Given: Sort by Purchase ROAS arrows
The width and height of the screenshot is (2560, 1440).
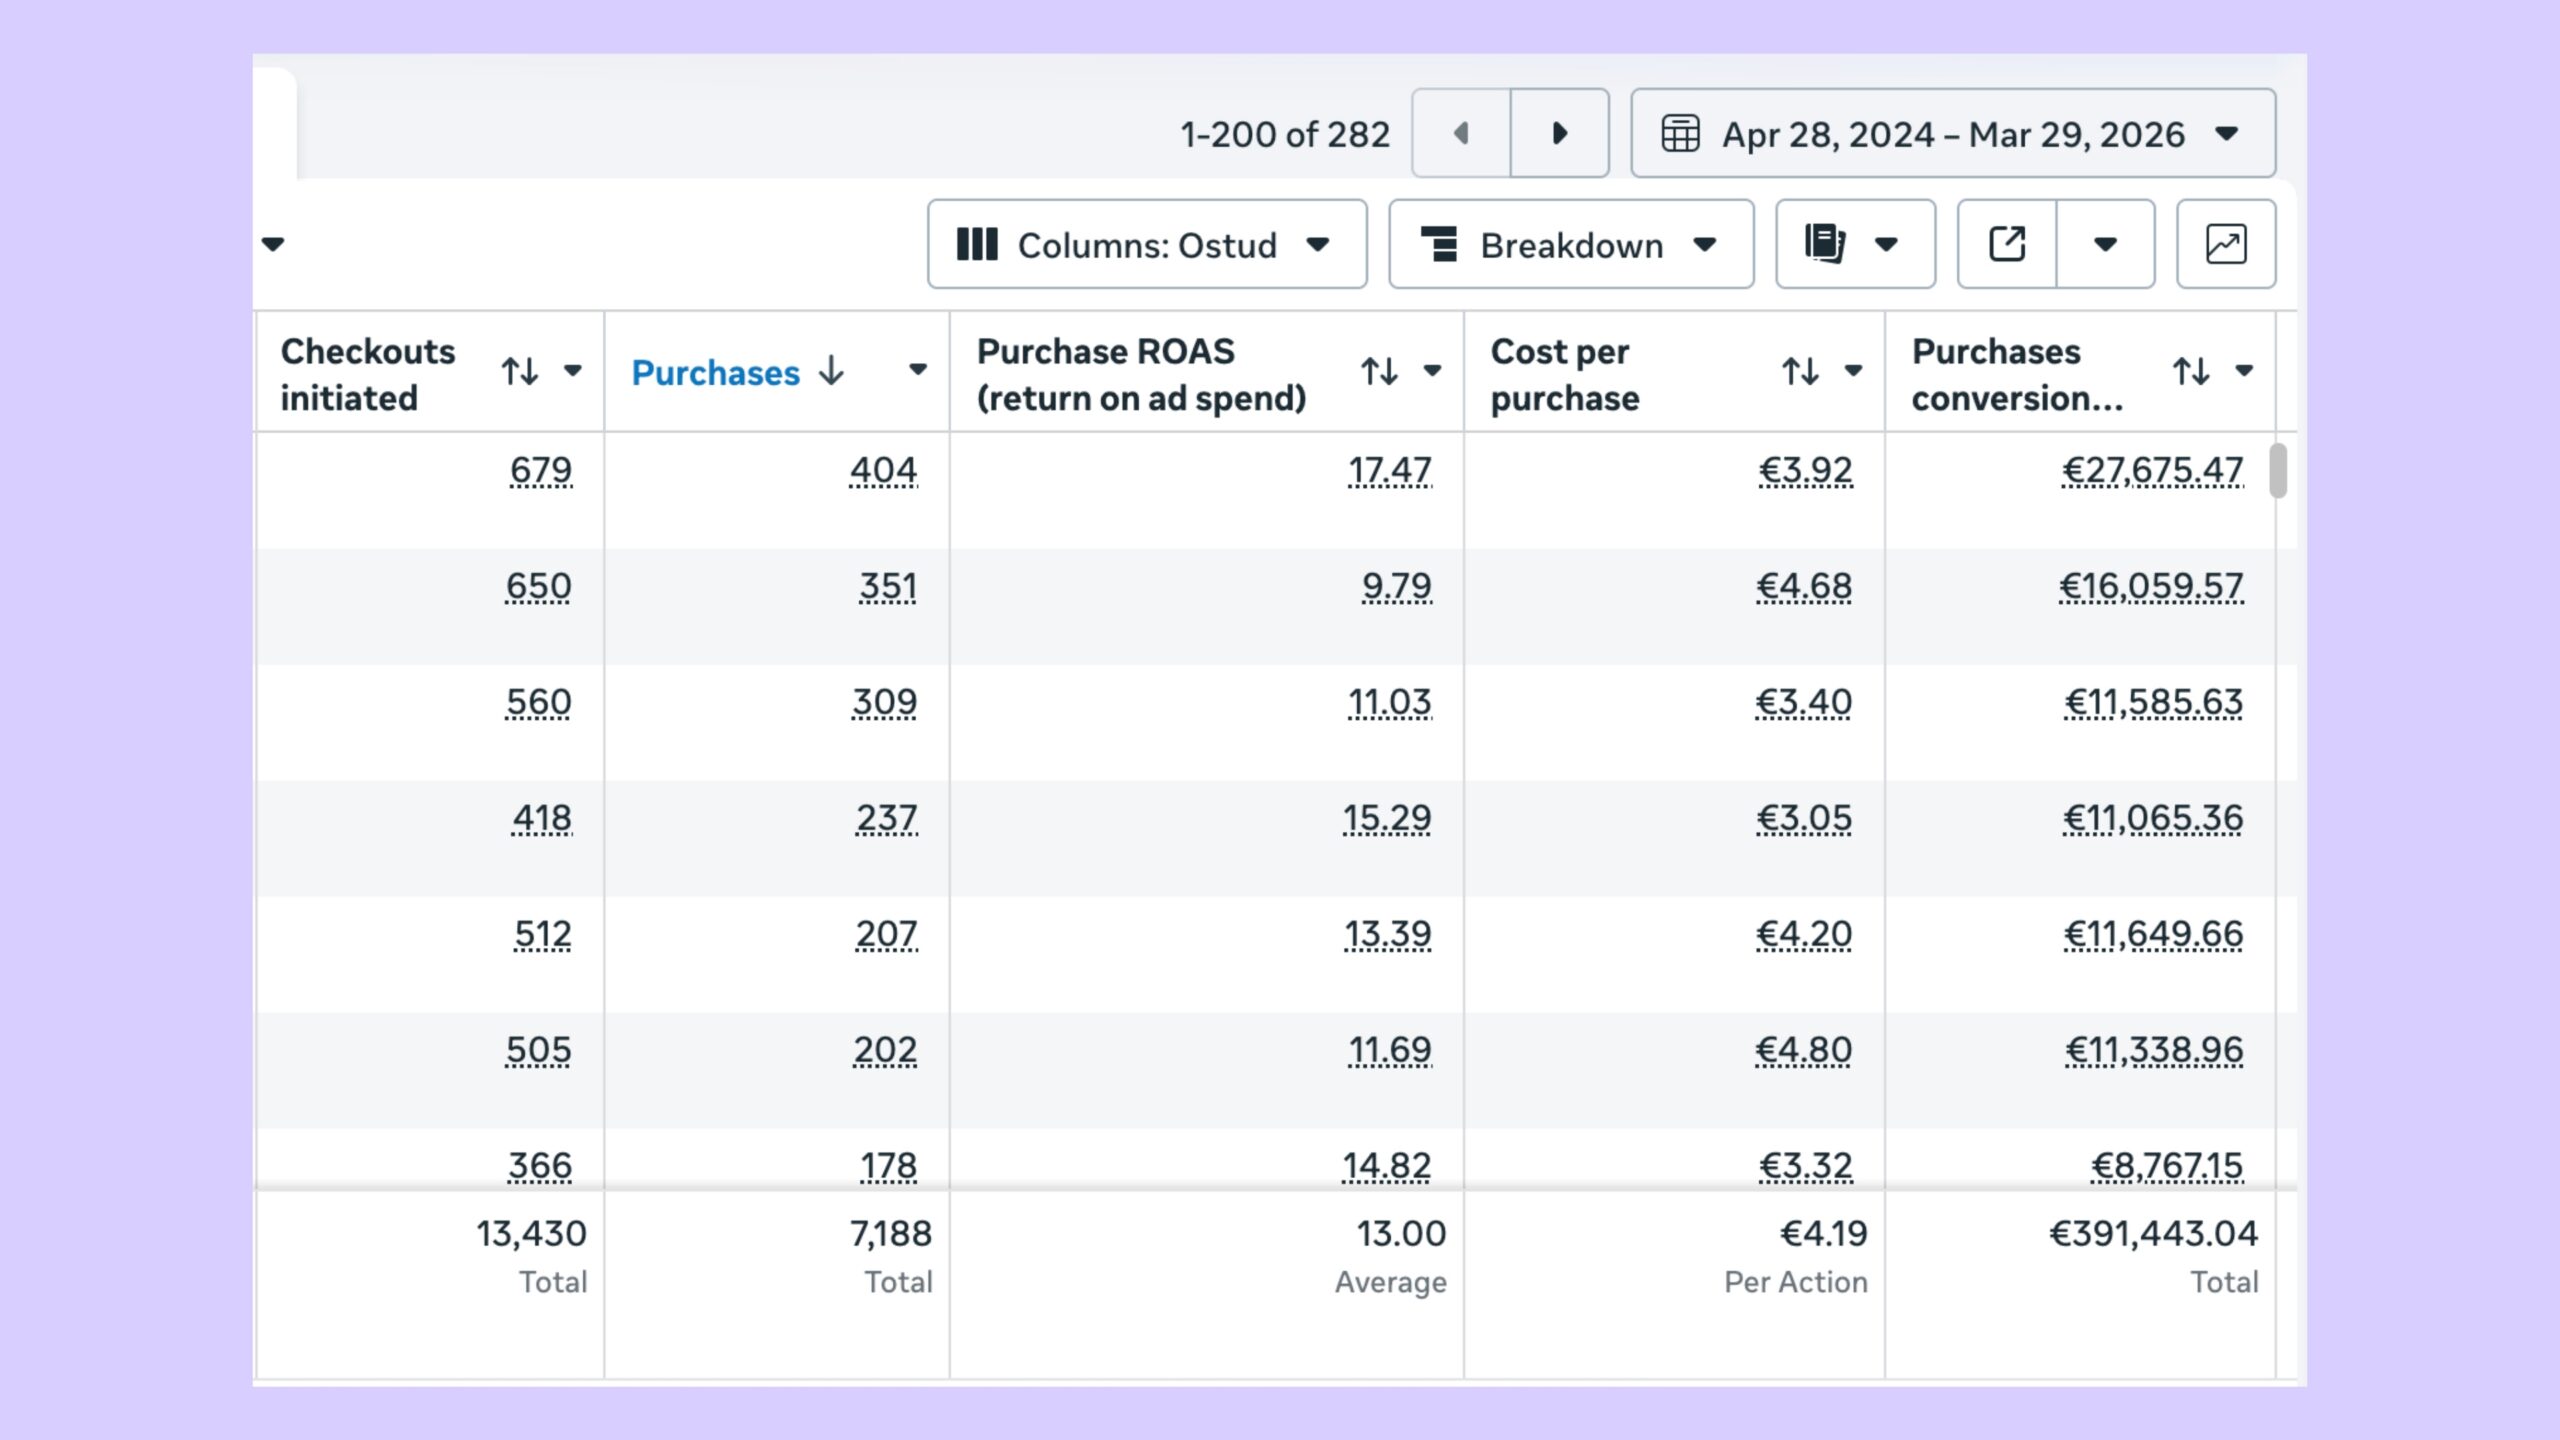Looking at the screenshot, I should pyautogui.click(x=1379, y=372).
